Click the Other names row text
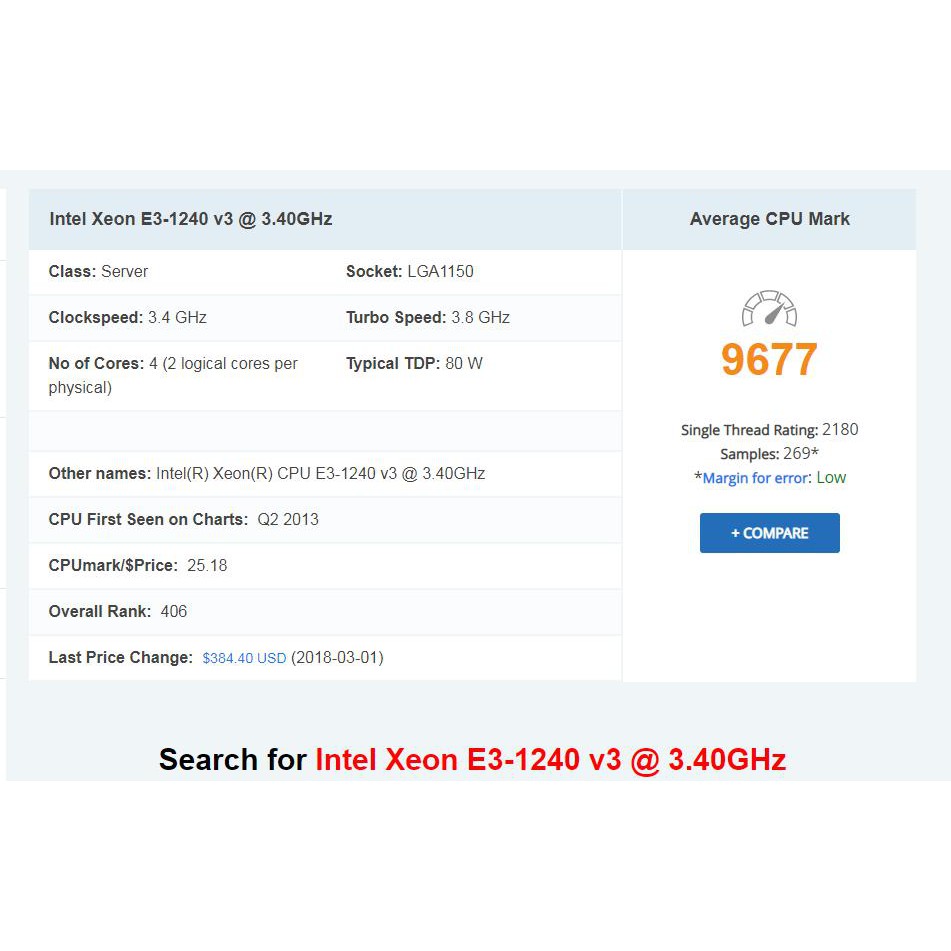The height and width of the screenshot is (951, 951). point(266,473)
